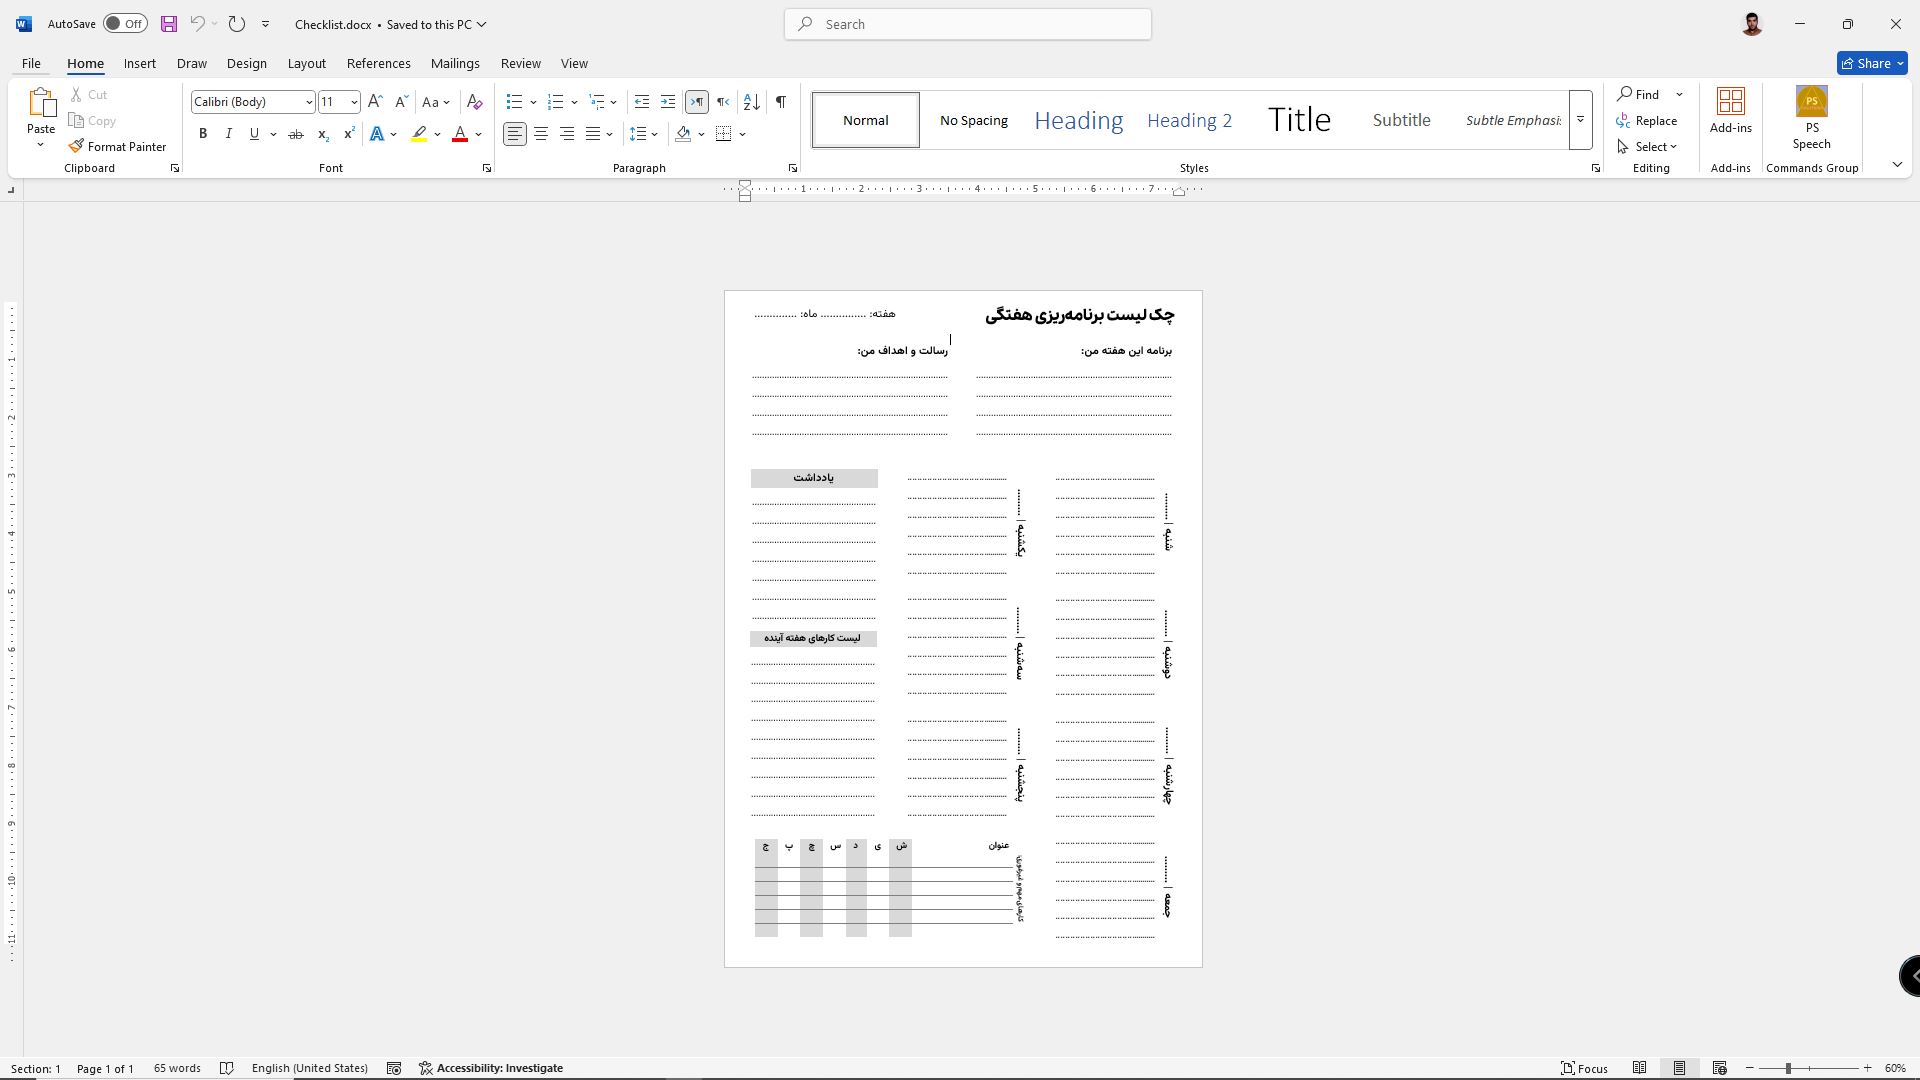Switch to the References tab
The image size is (1920, 1080).
(x=378, y=63)
